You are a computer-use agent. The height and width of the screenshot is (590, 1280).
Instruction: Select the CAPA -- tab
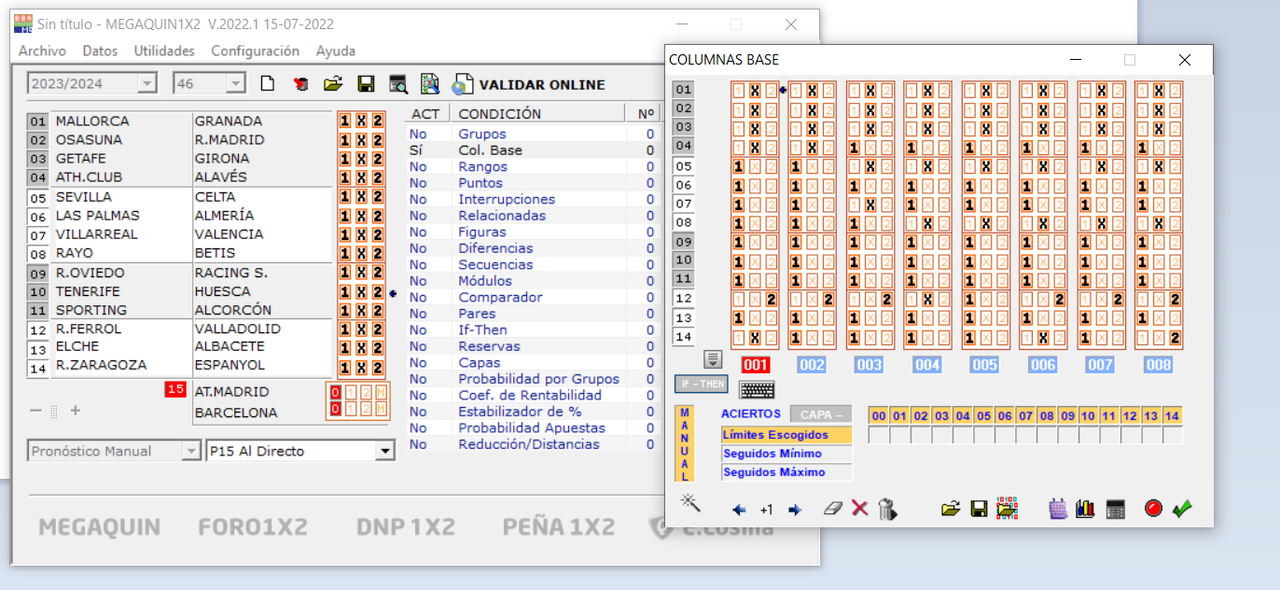[821, 414]
